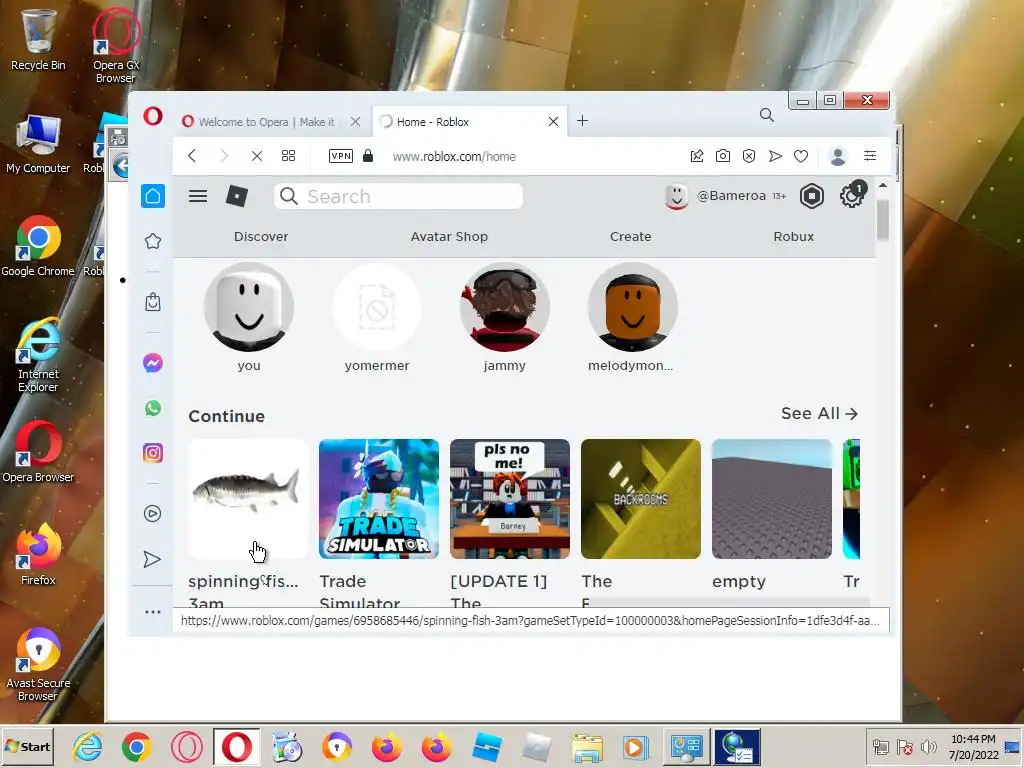Image resolution: width=1024 pixels, height=768 pixels.
Task: Open the taskbar Avast Secure Browser icon
Action: tap(337, 747)
